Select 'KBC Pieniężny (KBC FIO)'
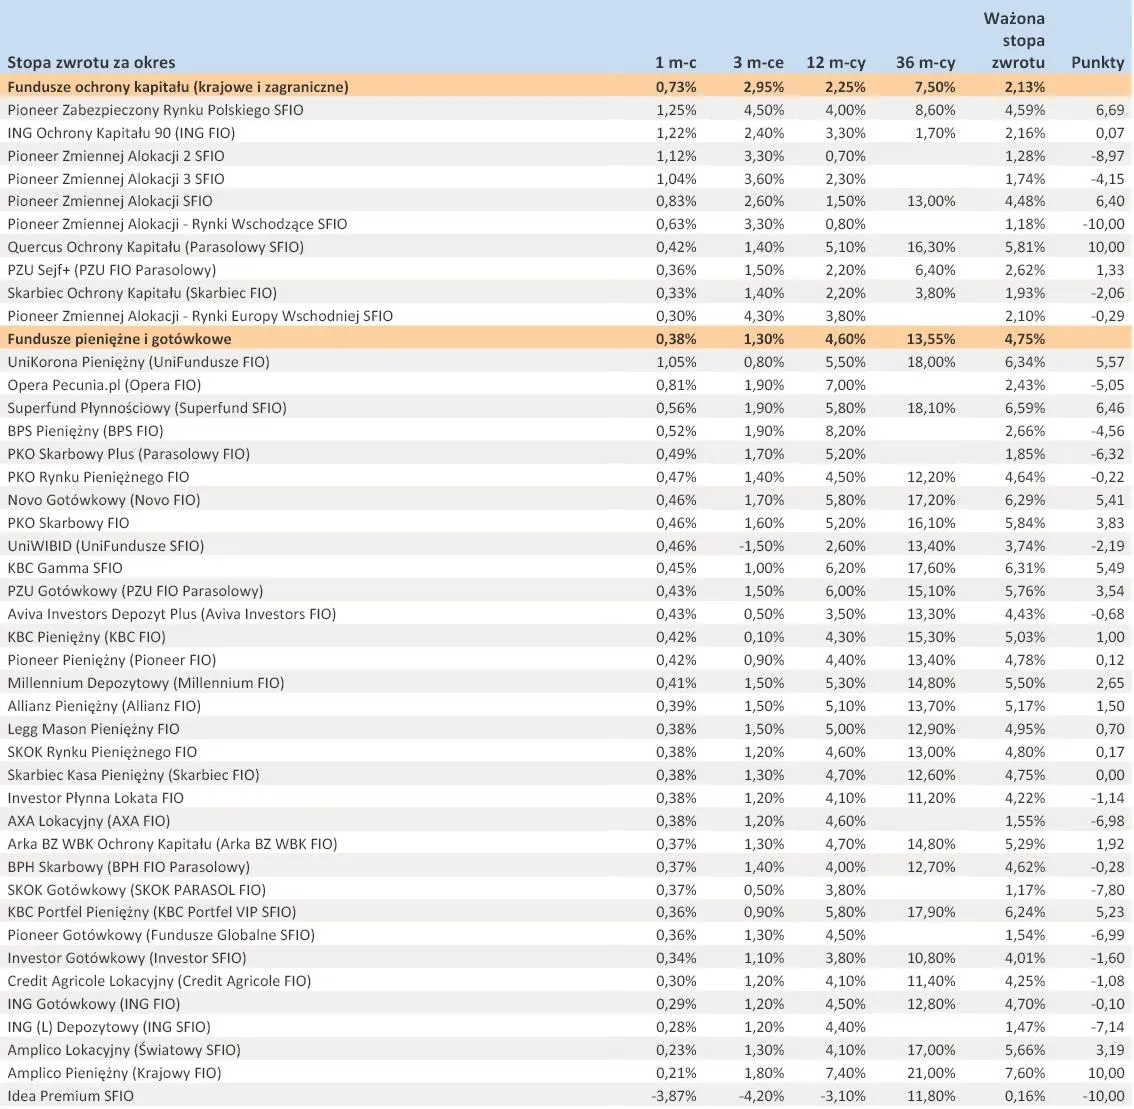This screenshot has height=1109, width=1134. click(x=86, y=637)
